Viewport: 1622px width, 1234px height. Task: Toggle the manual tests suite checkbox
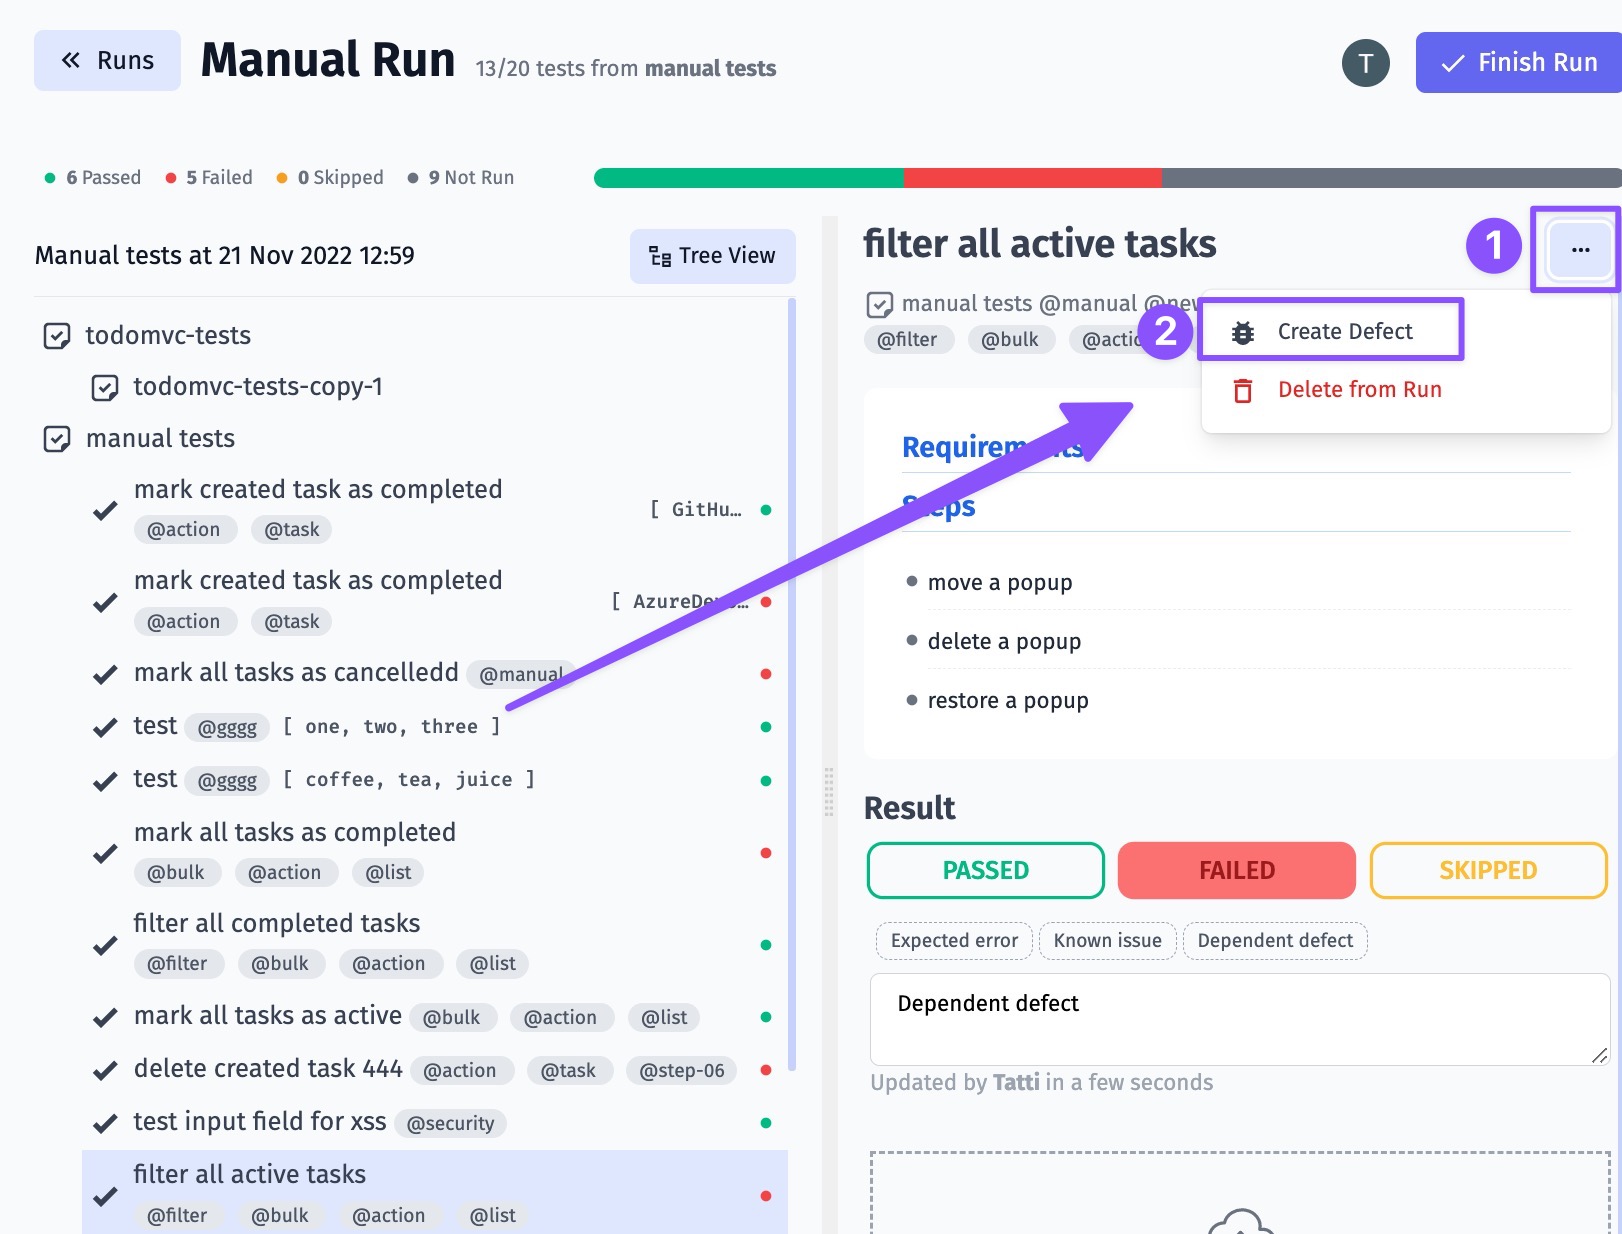57,439
